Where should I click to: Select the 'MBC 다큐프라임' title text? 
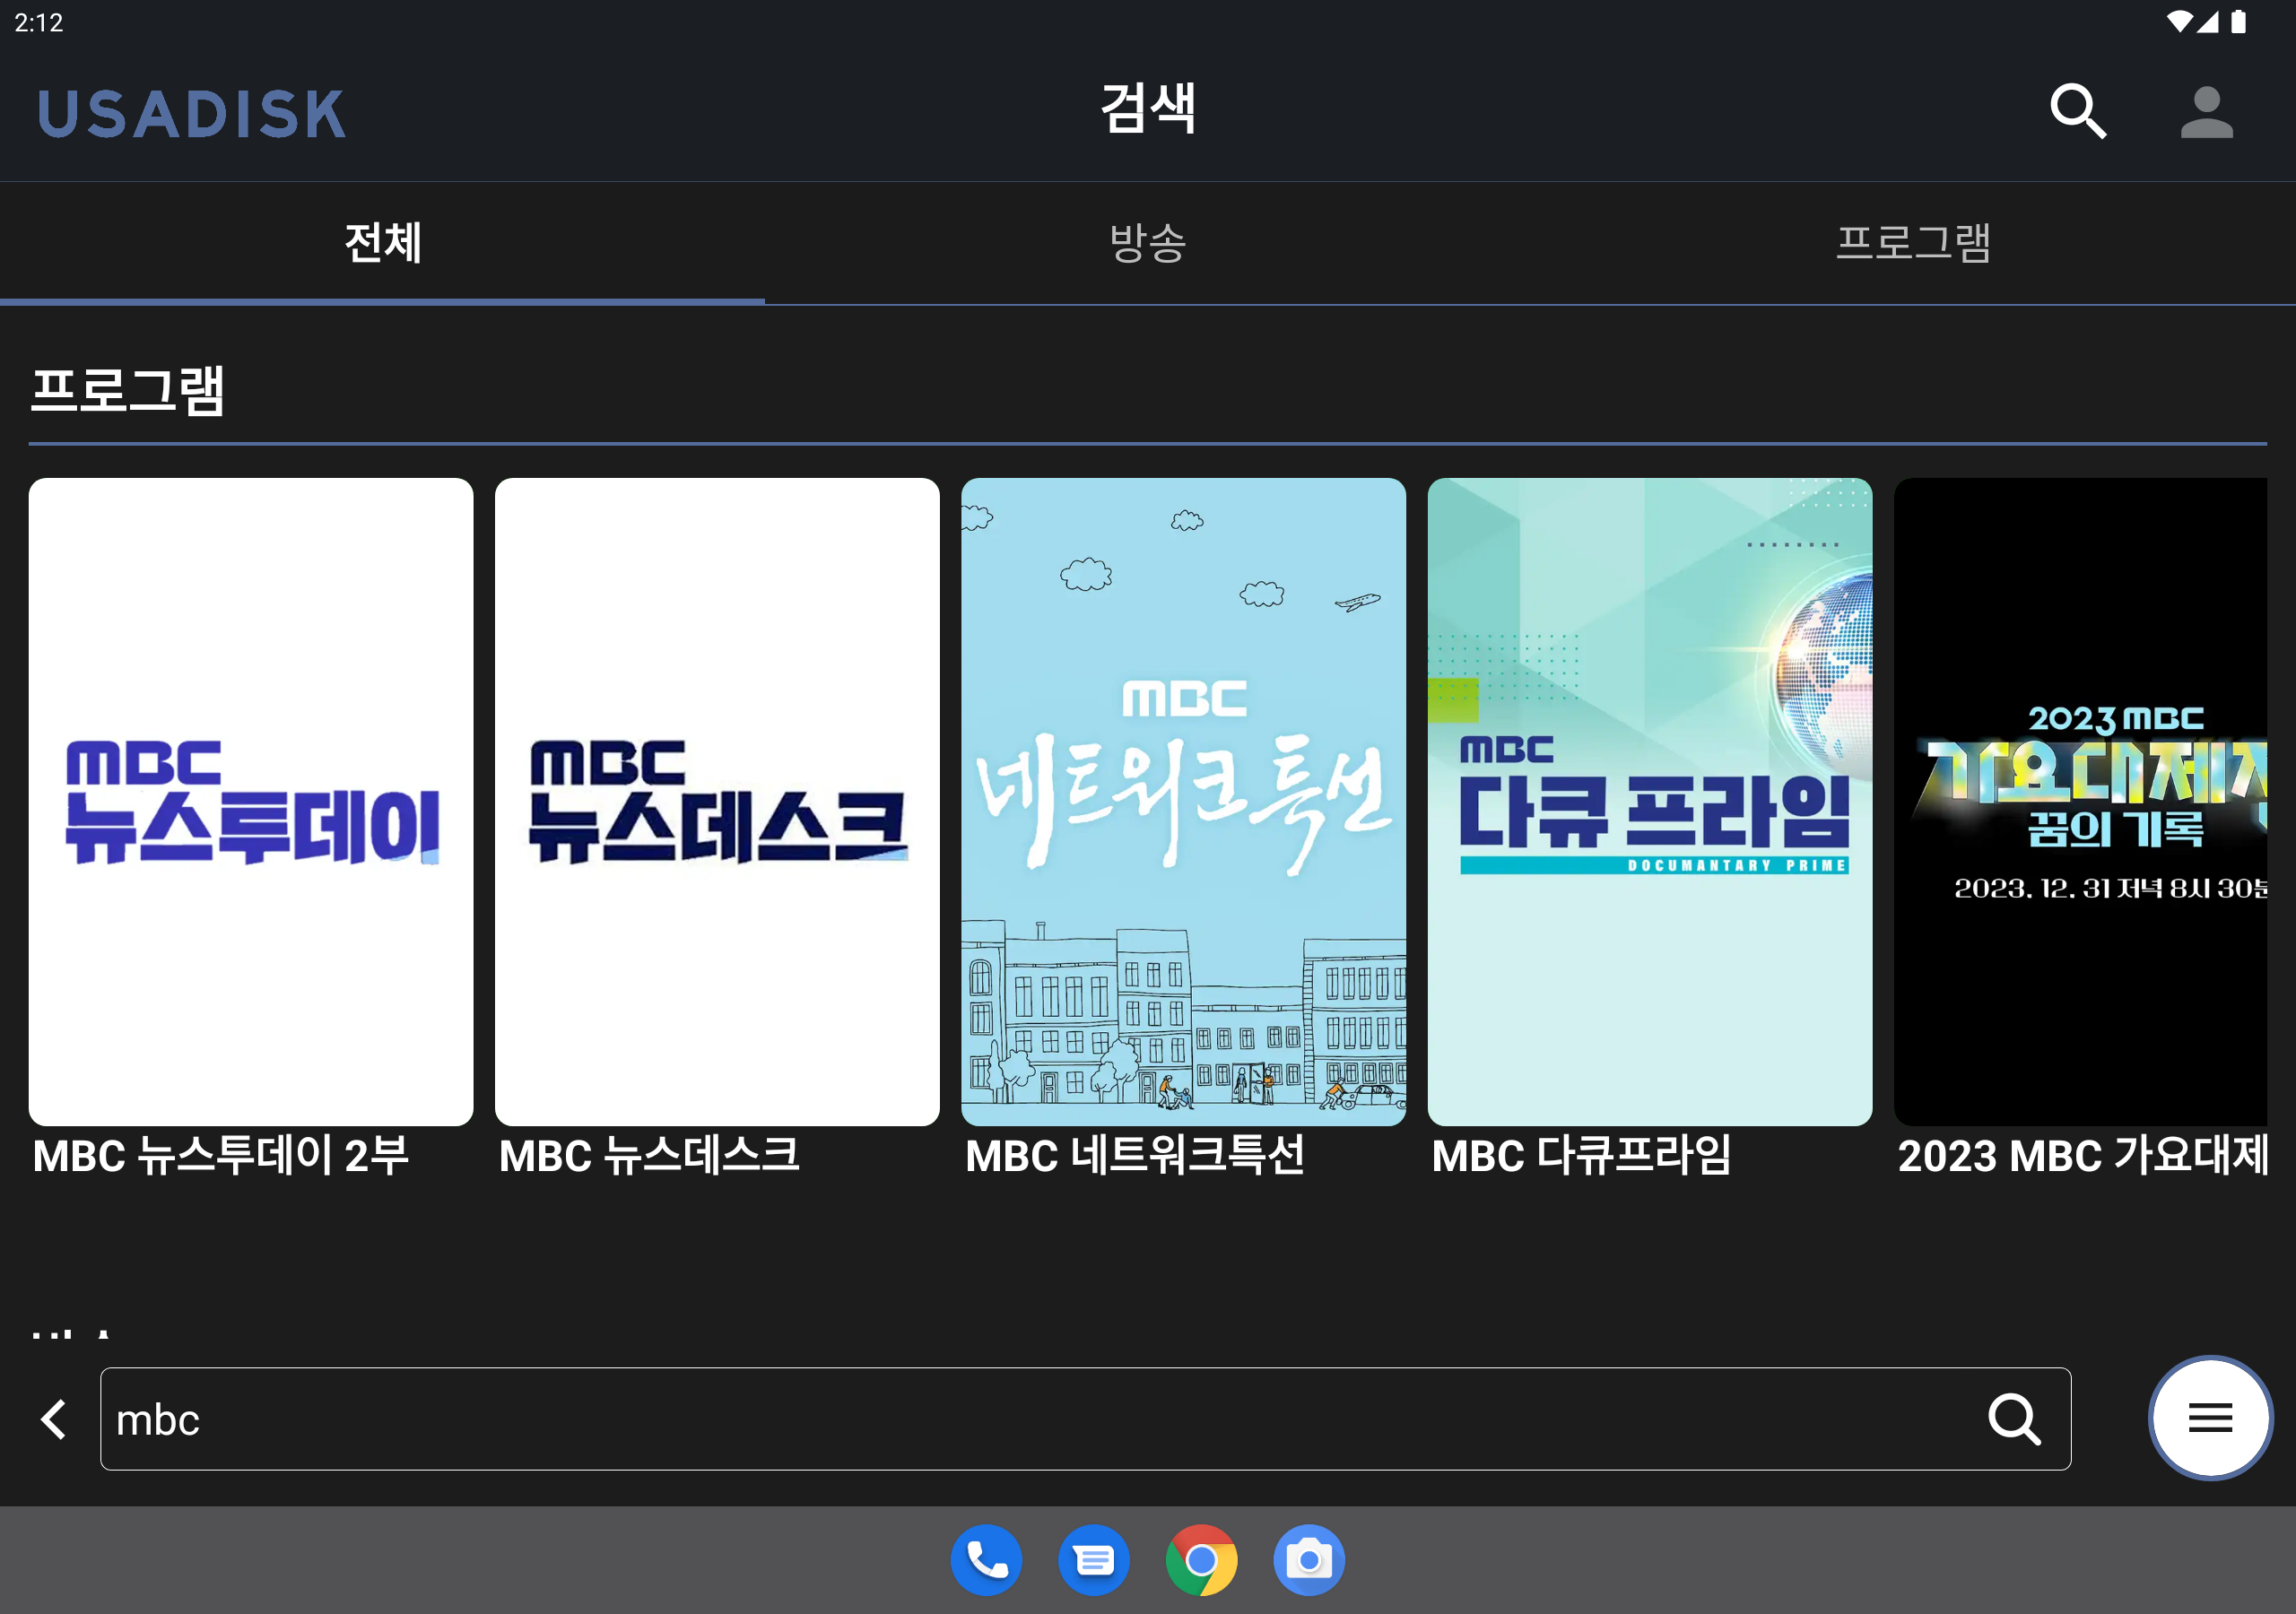click(x=1581, y=1156)
